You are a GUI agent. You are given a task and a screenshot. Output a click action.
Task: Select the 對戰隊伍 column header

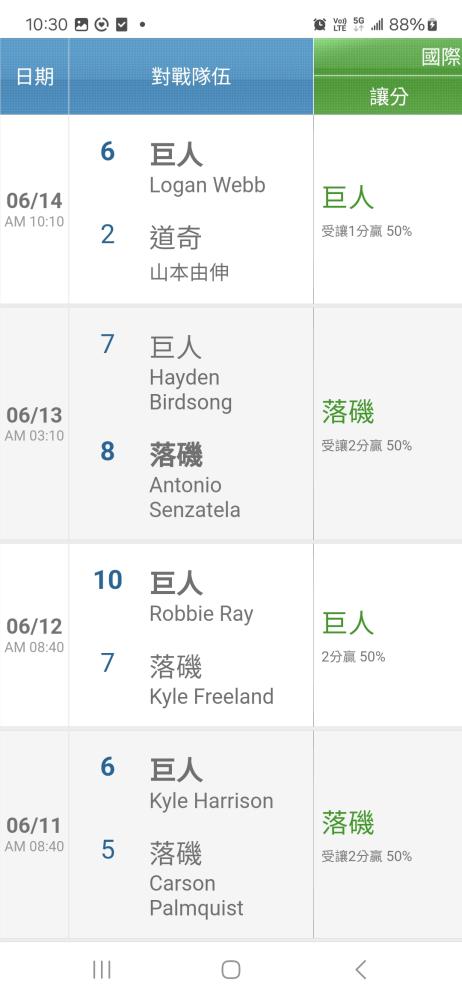tap(191, 77)
